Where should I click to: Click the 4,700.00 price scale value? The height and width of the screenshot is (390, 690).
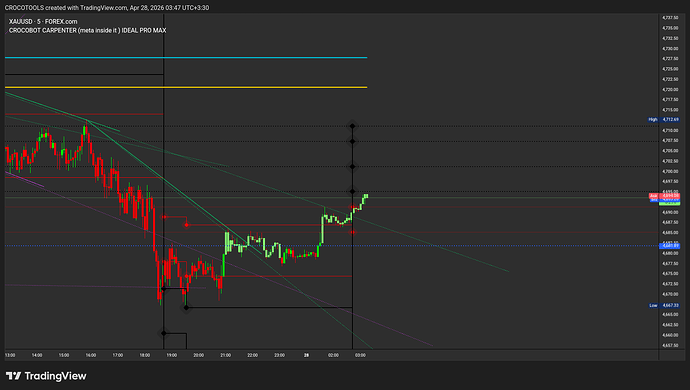[x=670, y=171]
